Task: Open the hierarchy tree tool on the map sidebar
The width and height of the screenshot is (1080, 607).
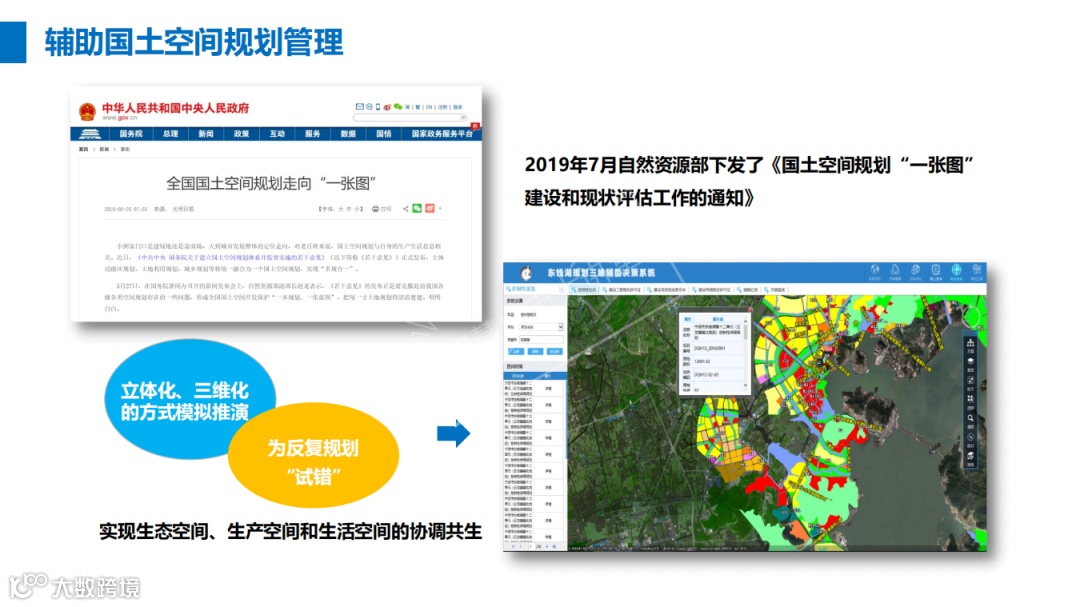Action: pos(970,342)
